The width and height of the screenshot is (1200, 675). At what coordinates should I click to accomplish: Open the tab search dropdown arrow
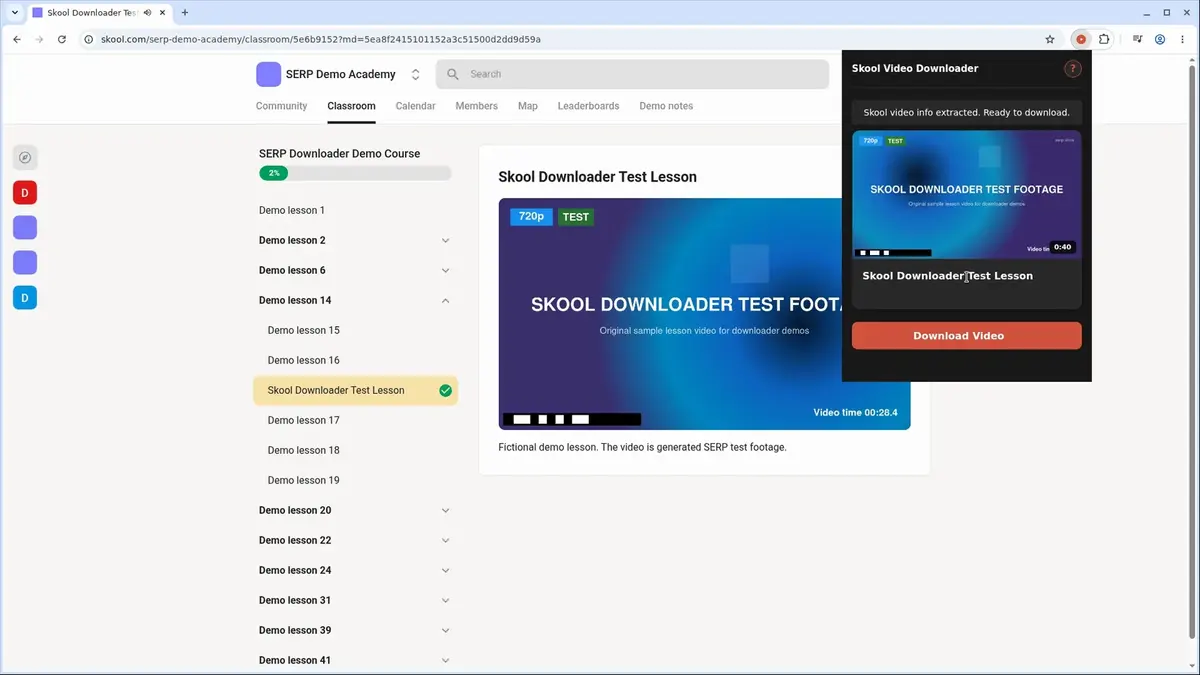coord(14,13)
